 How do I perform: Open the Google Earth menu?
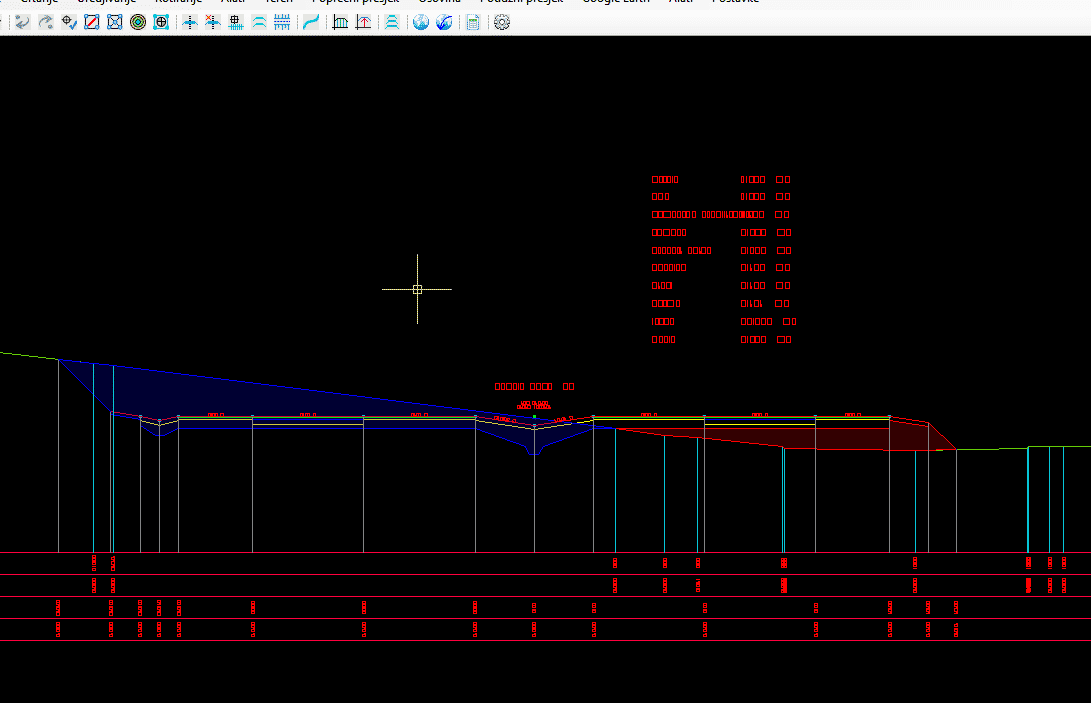click(x=615, y=2)
